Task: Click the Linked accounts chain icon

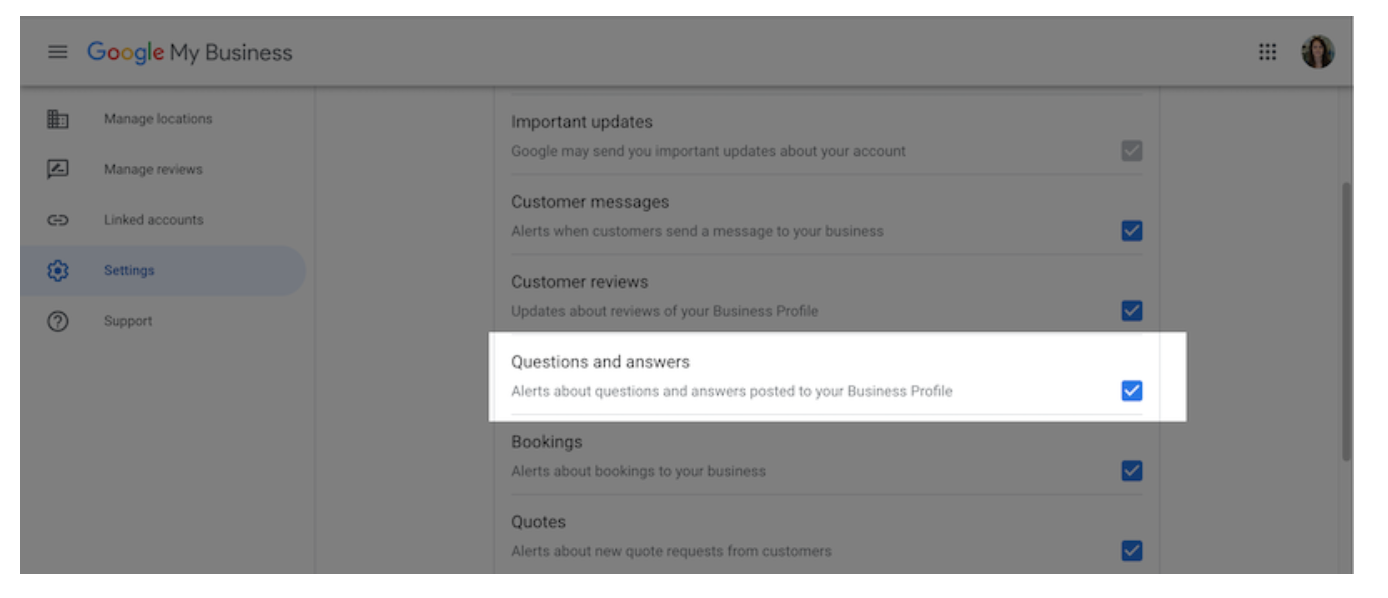Action: click(x=58, y=220)
